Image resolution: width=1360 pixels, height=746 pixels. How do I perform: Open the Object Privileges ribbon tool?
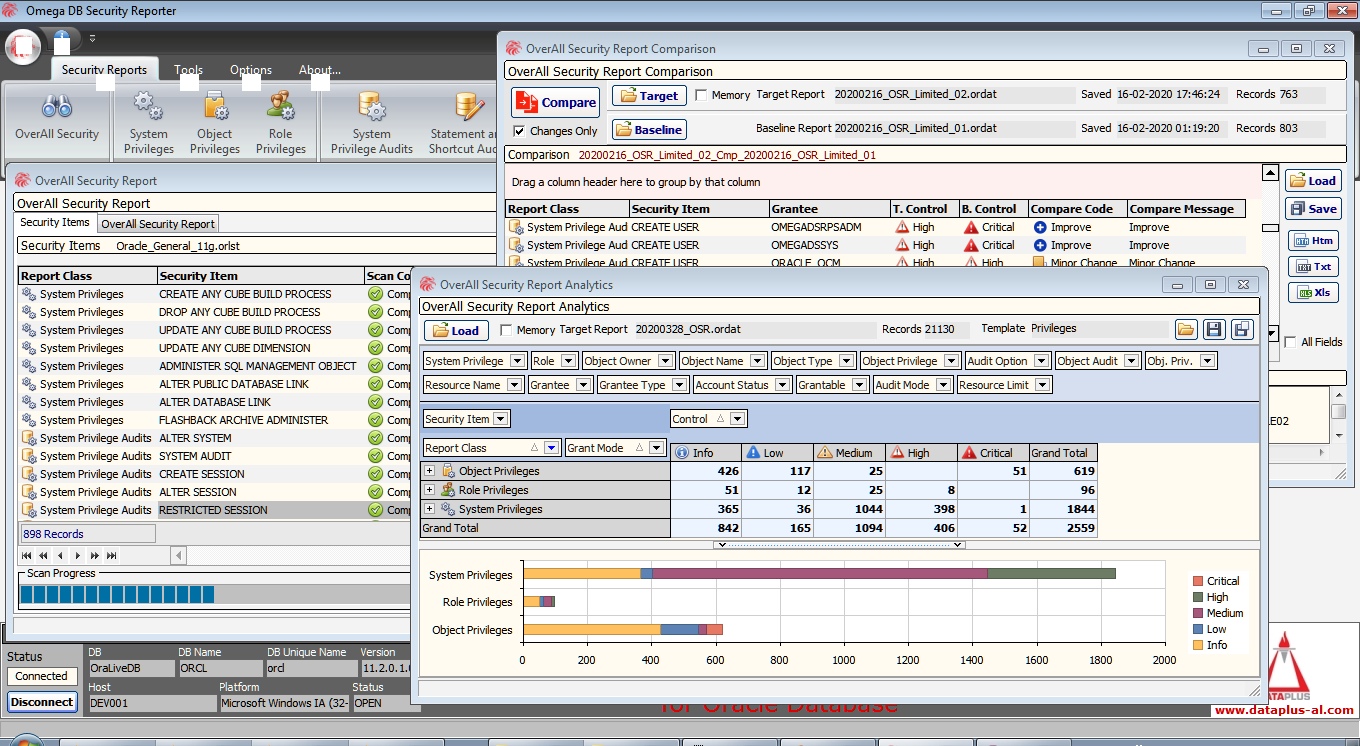215,124
